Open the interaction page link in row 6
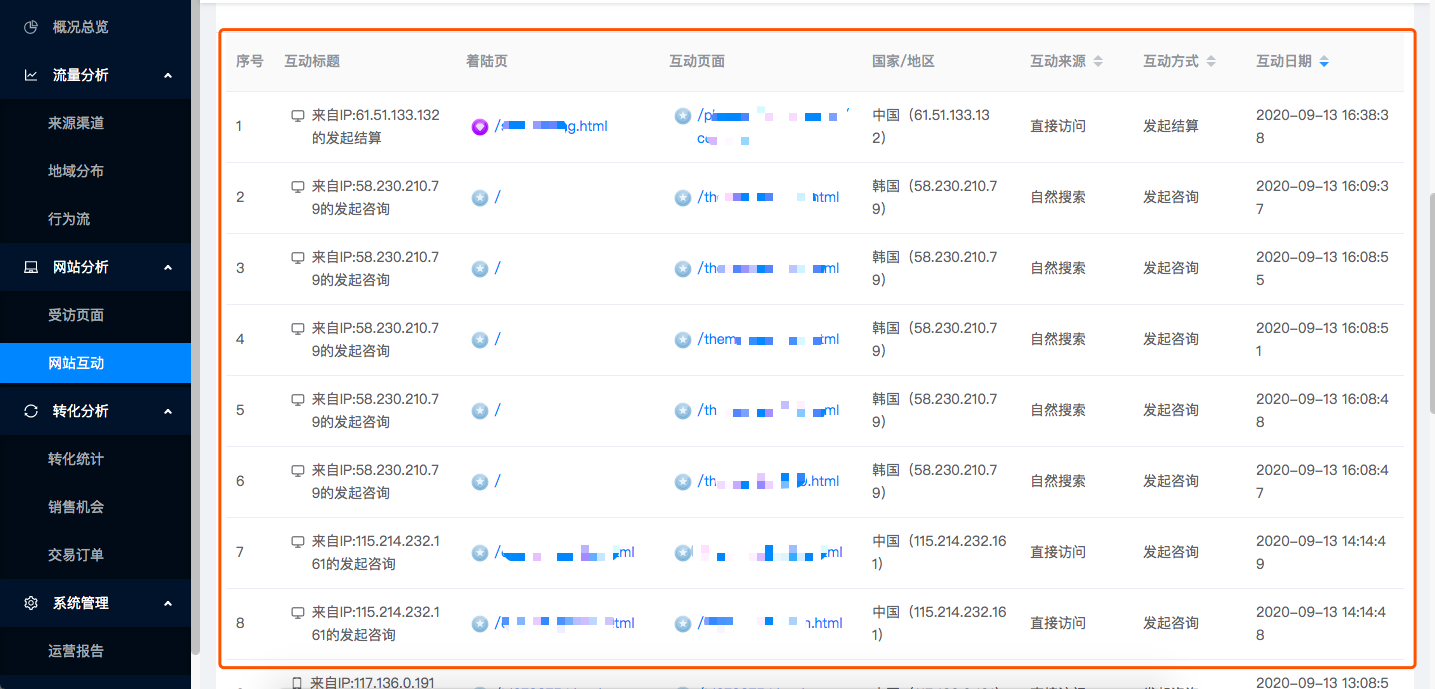 (768, 481)
